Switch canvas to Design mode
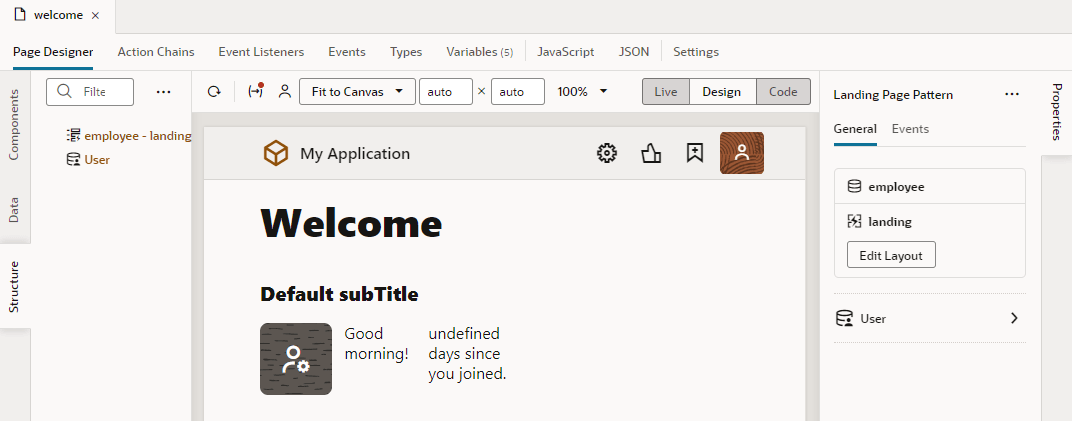 pos(722,92)
